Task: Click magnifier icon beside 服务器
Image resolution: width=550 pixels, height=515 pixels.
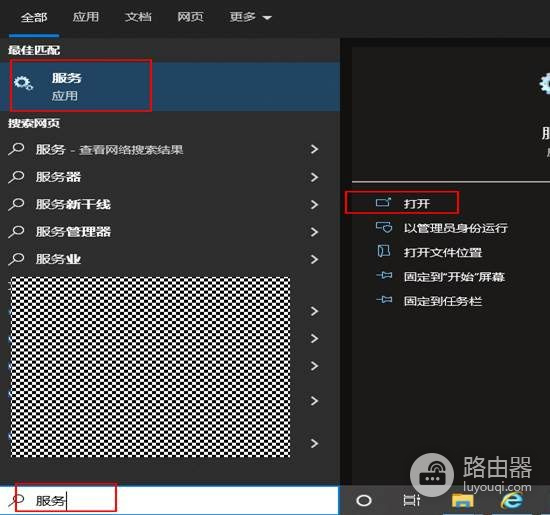Action: pos(16,177)
